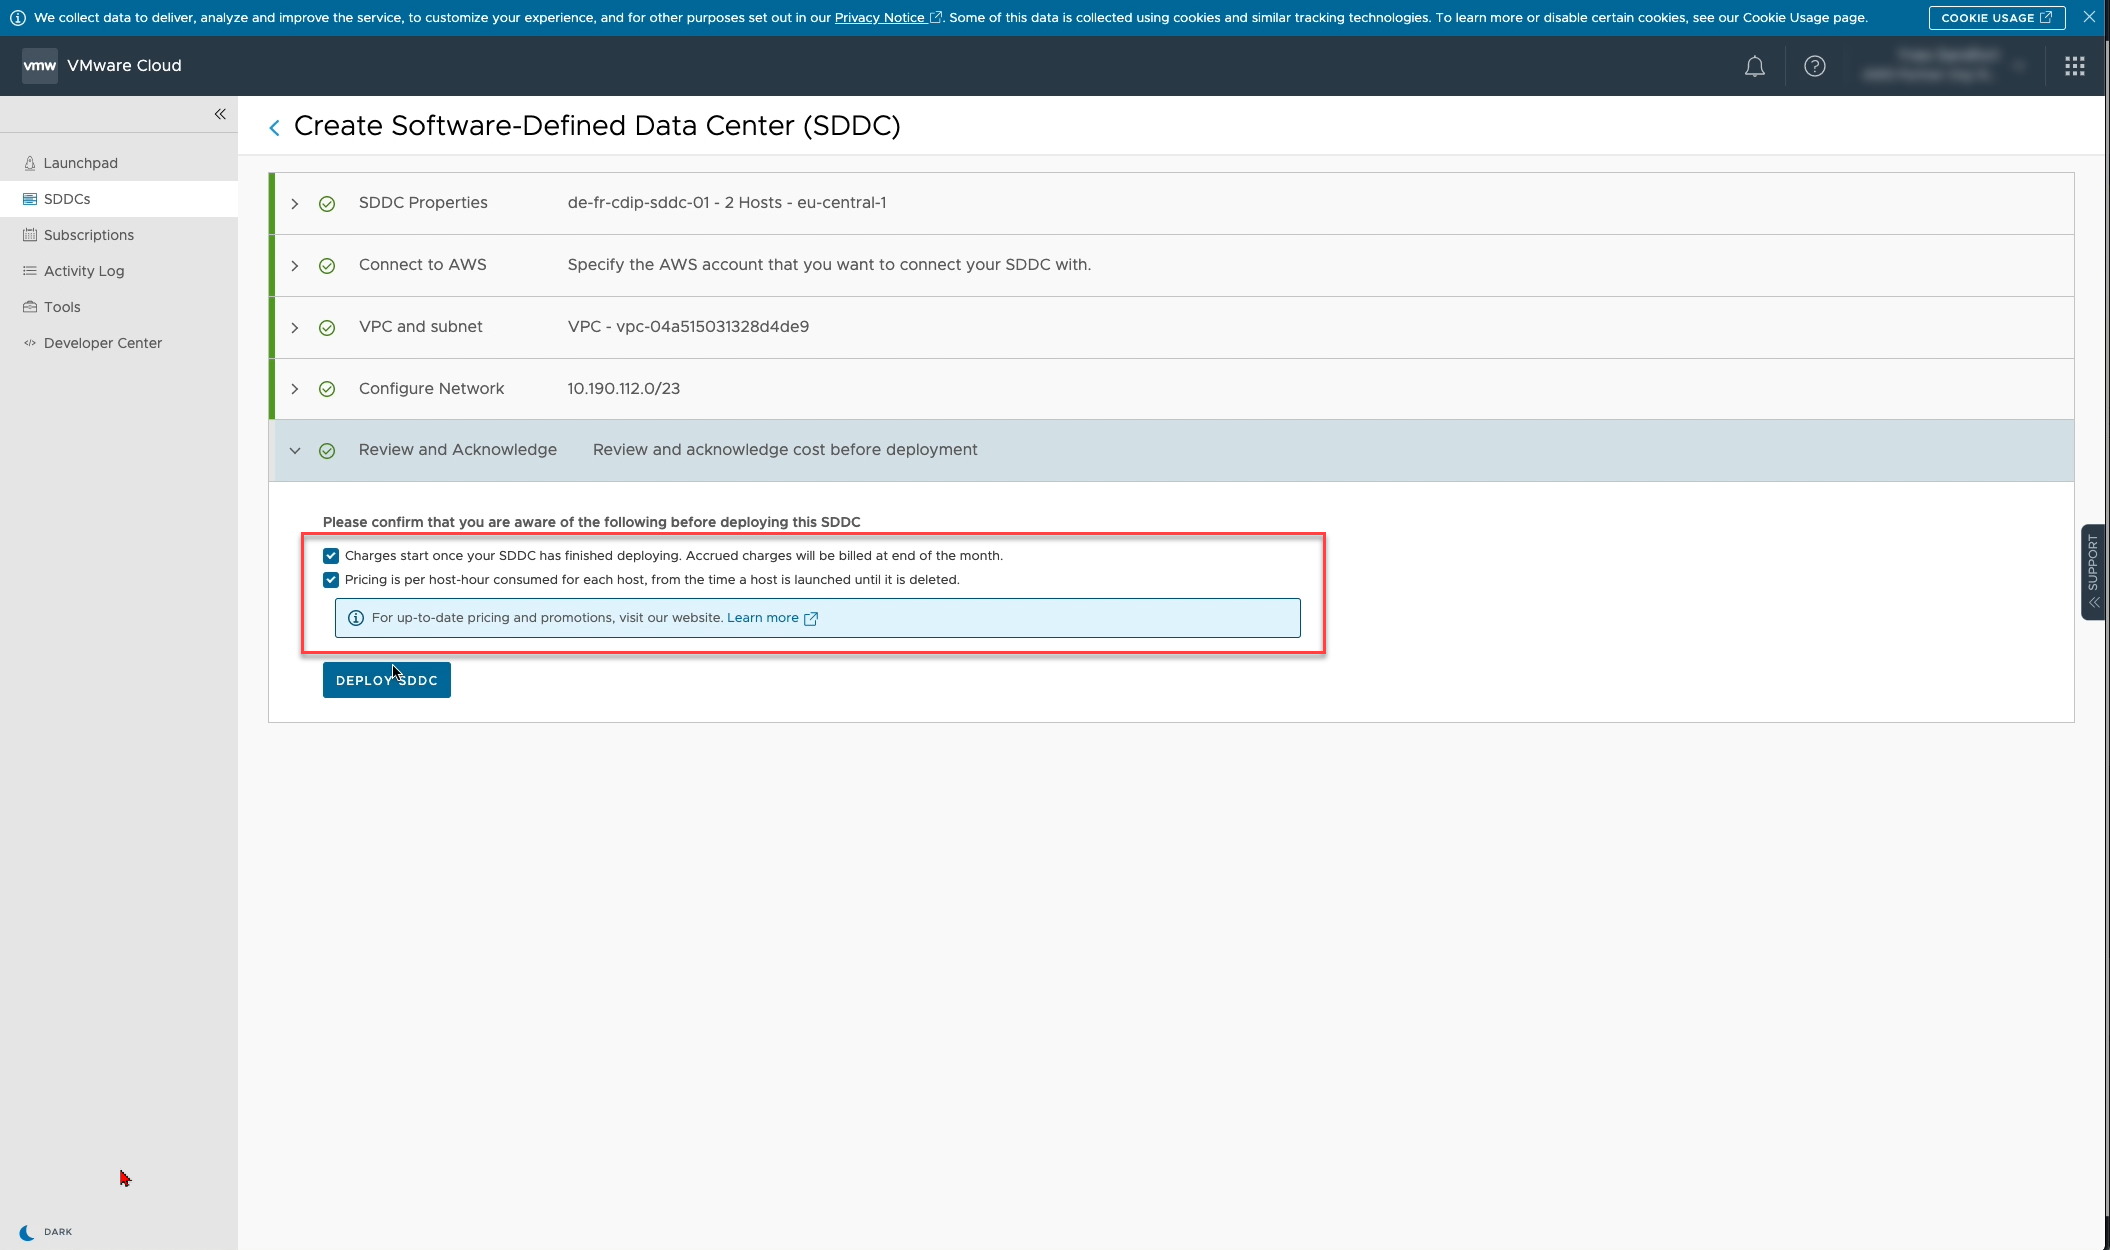Click 'Review and acknowledge cost before deployment' text

785,450
